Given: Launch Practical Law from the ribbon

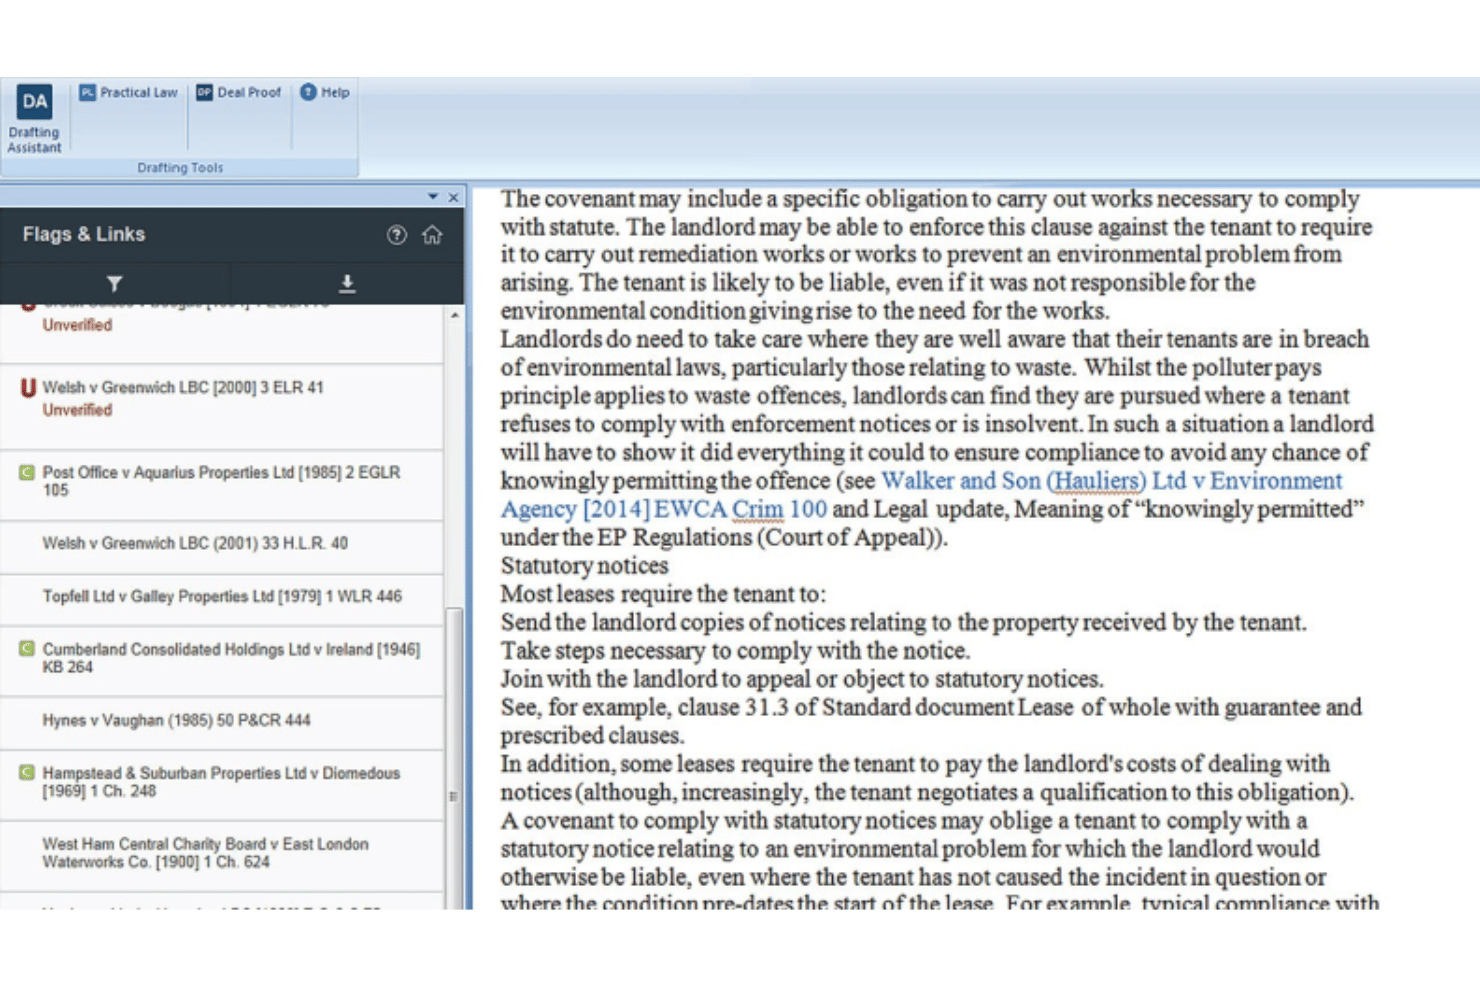Looking at the screenshot, I should pyautogui.click(x=128, y=92).
